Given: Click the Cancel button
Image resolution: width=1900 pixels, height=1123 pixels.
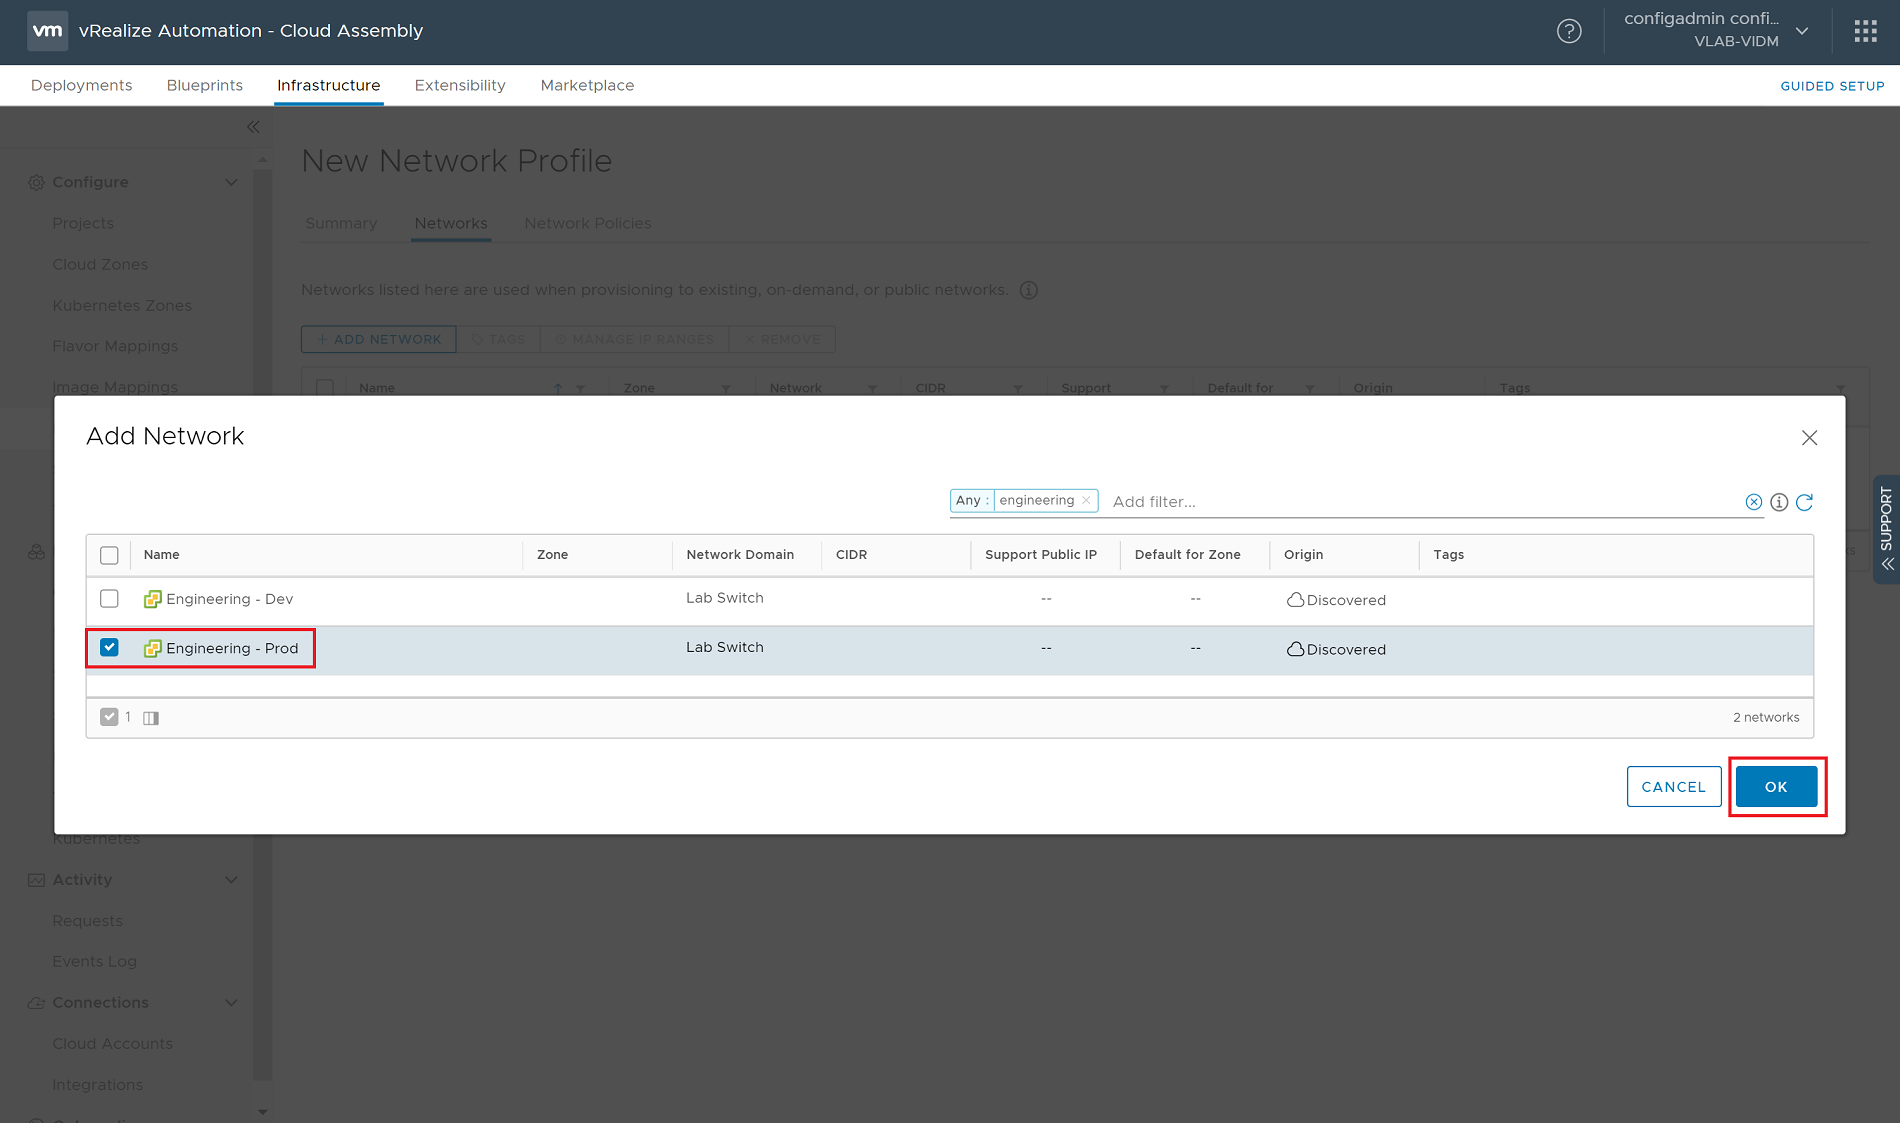Looking at the screenshot, I should click(x=1673, y=786).
